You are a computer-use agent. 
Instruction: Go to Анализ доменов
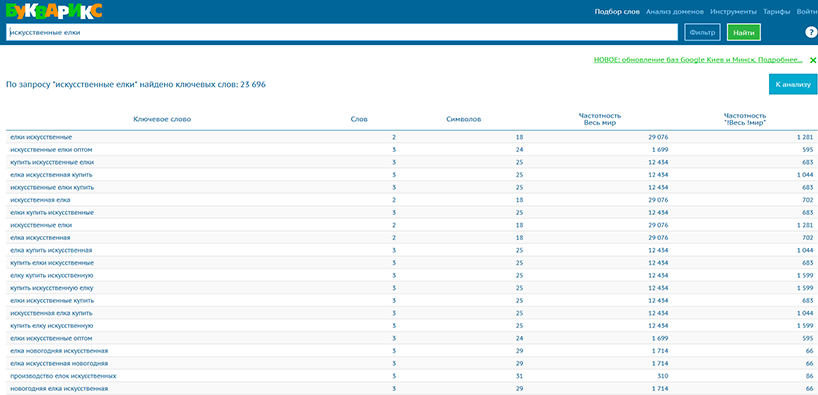675,11
